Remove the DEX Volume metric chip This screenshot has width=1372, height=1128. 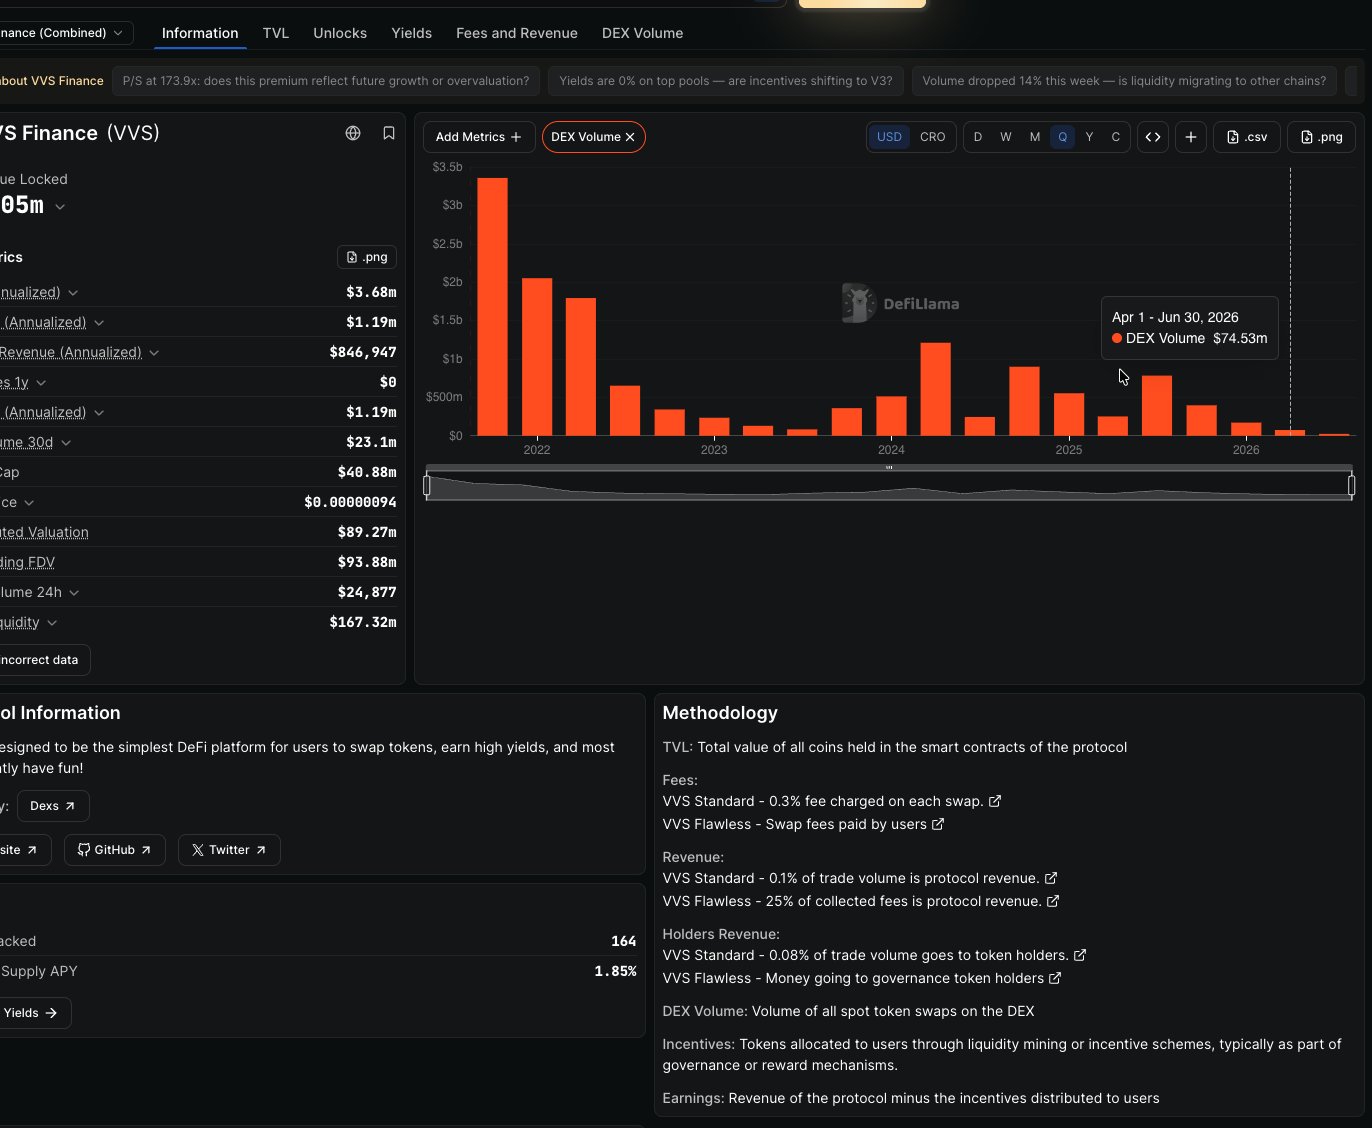(630, 137)
